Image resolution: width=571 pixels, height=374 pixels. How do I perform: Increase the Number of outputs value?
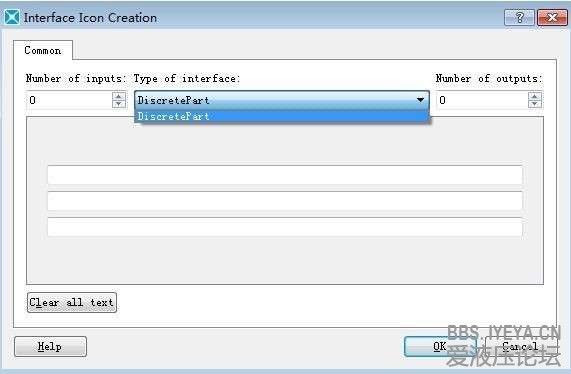click(534, 96)
